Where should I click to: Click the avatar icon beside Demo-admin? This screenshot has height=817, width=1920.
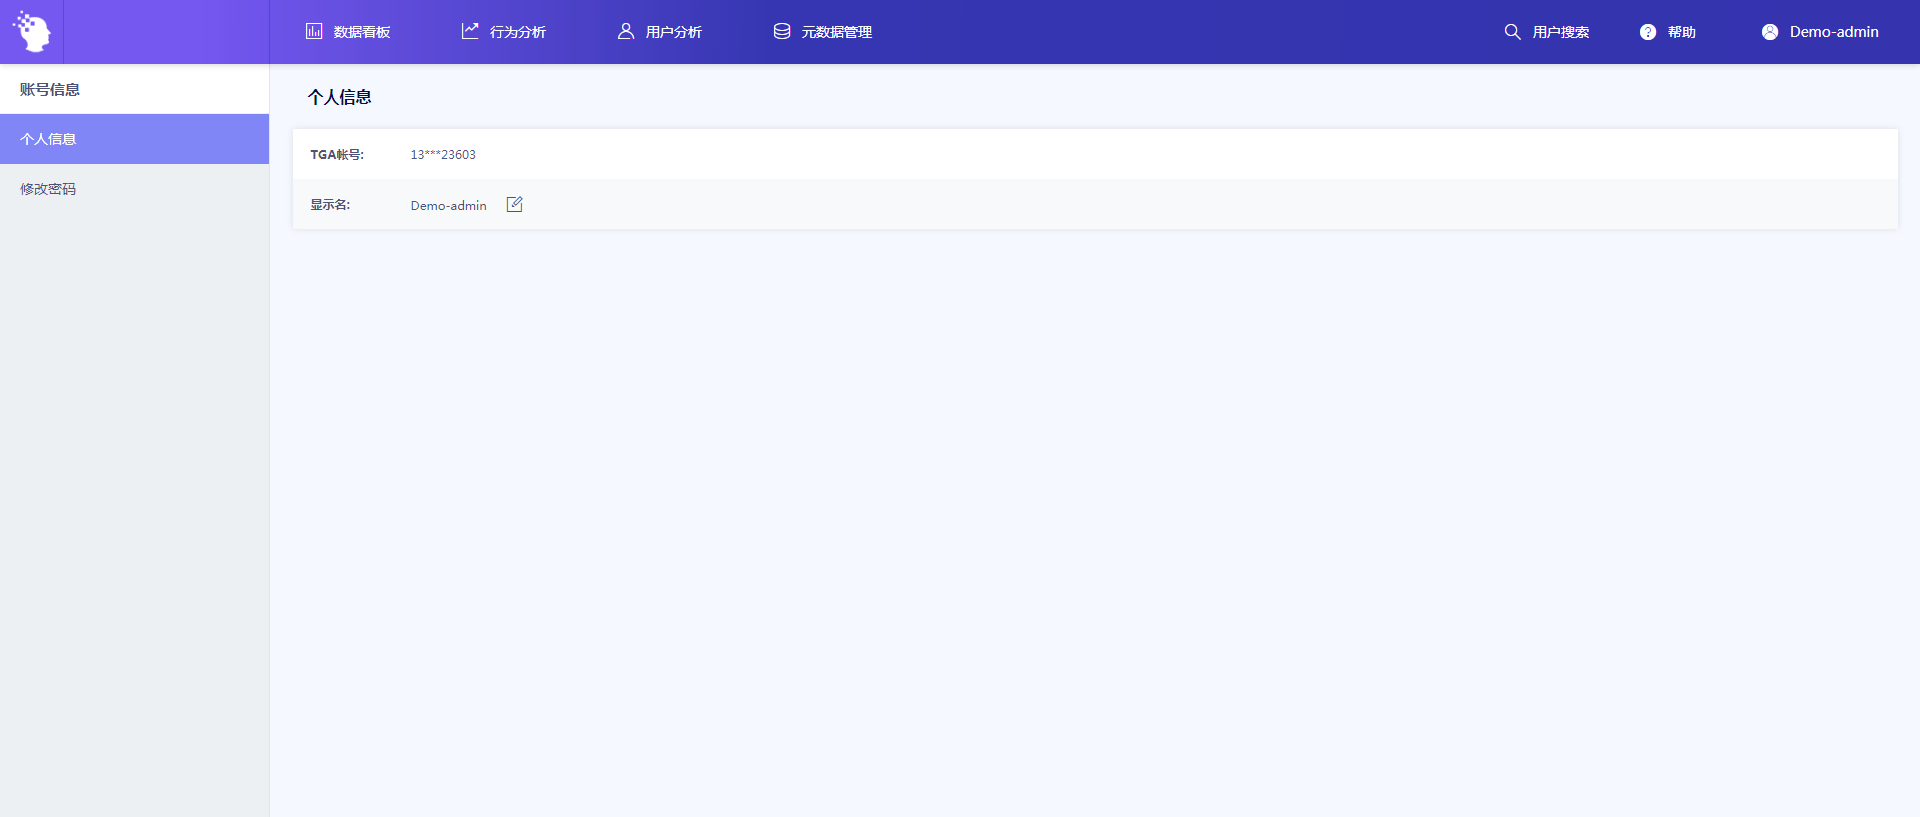tap(1770, 32)
